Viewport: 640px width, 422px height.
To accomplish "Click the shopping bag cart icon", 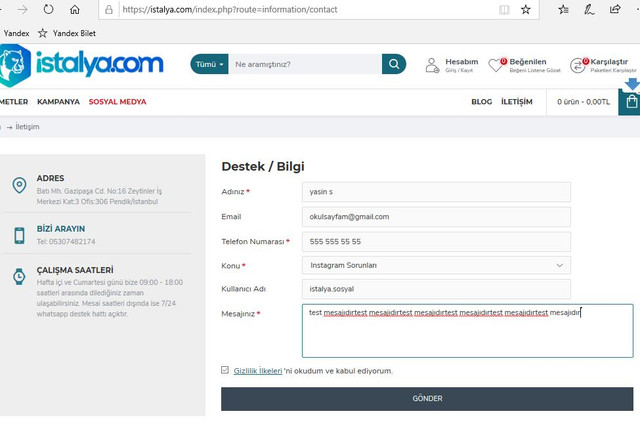I will (631, 101).
